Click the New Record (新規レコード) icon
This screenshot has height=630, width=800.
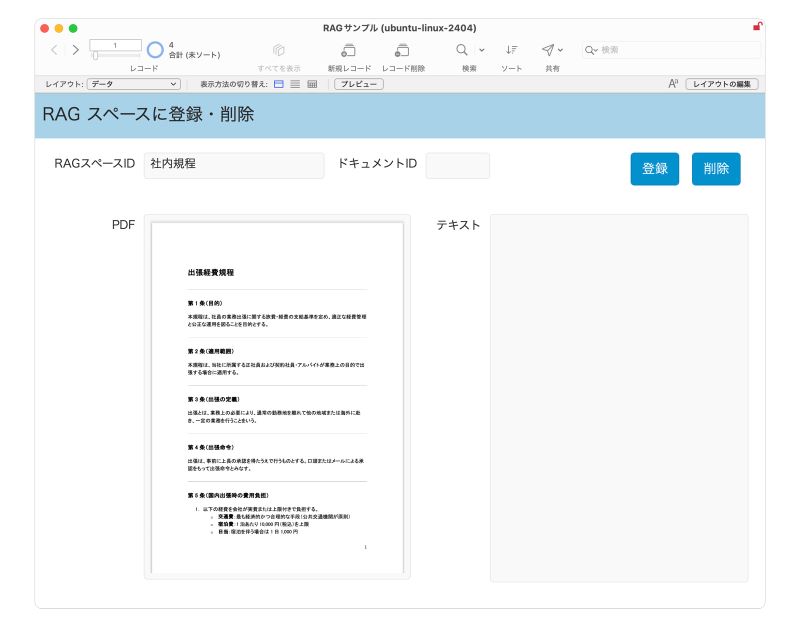349,50
